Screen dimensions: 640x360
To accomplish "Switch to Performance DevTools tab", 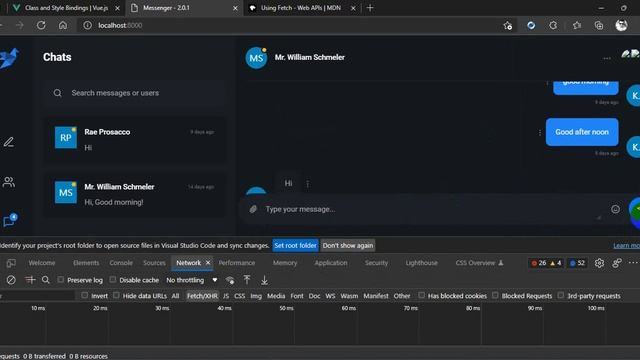I will (x=237, y=263).
